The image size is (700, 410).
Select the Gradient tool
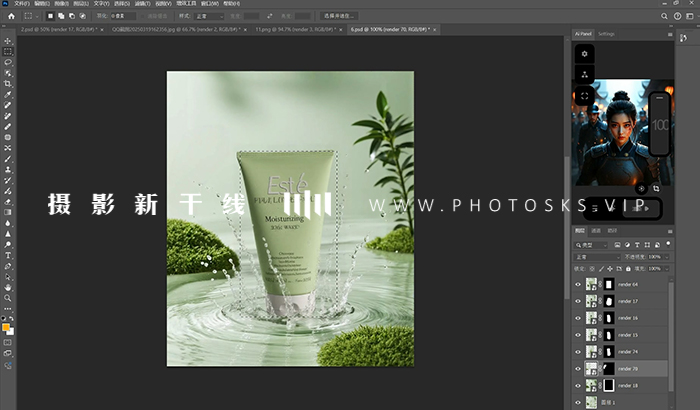(8, 213)
